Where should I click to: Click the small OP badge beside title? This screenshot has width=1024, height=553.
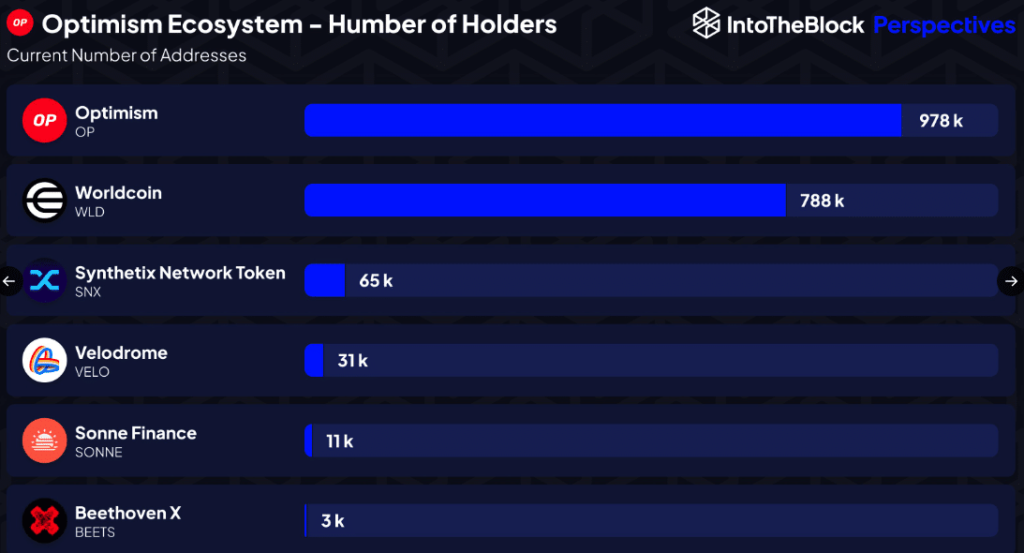coord(18,23)
